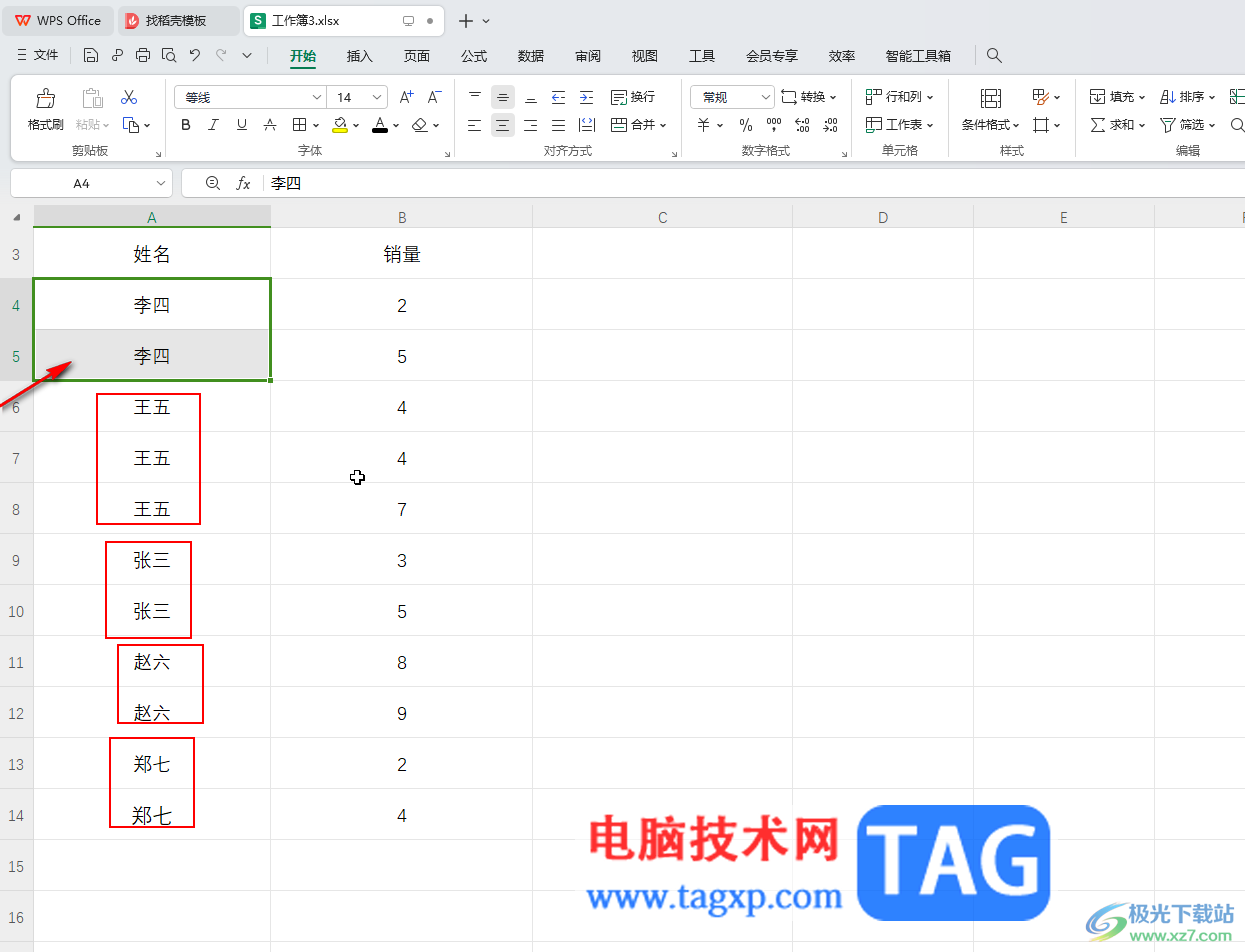Image resolution: width=1245 pixels, height=952 pixels.
Task: Open the 文件 menu
Action: [39, 55]
